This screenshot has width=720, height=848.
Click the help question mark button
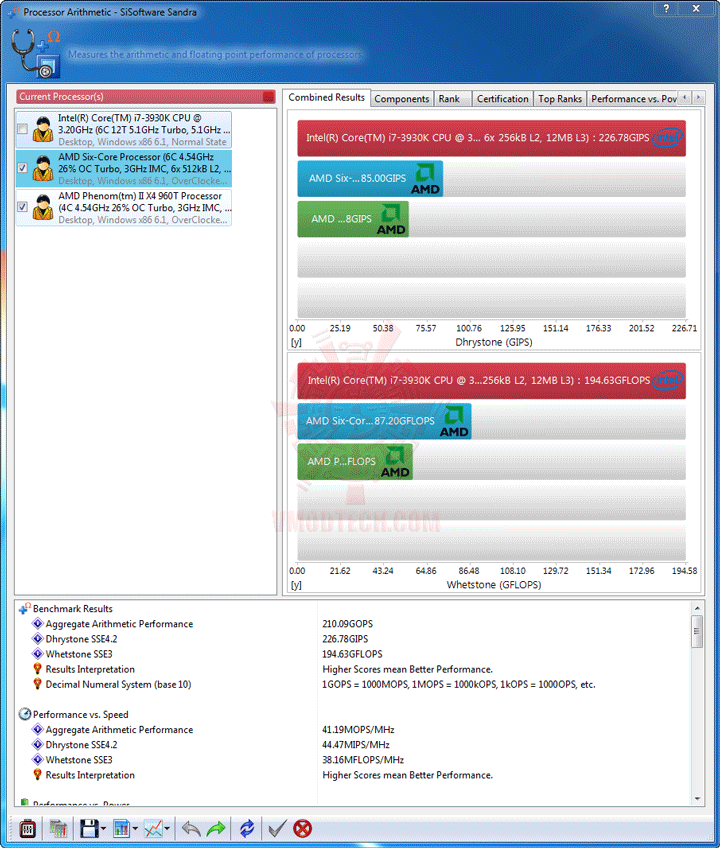point(666,9)
